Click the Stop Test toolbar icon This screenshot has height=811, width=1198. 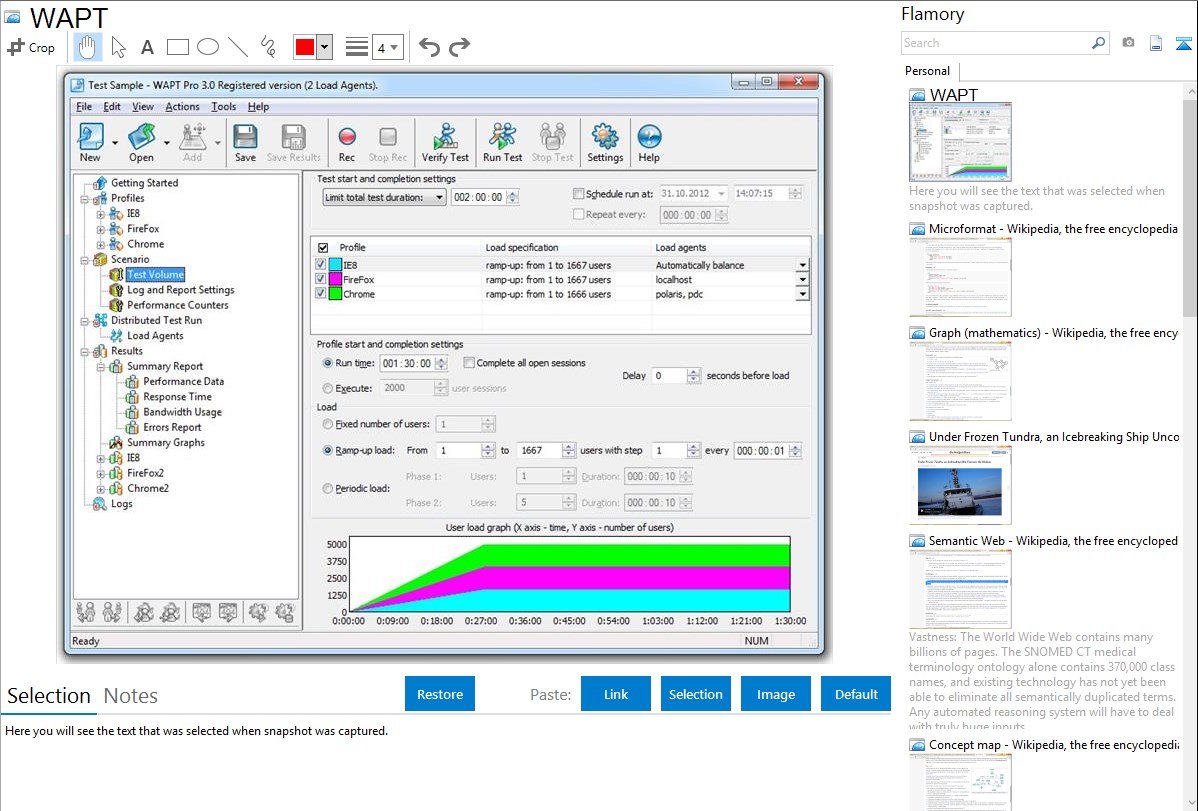(x=552, y=143)
